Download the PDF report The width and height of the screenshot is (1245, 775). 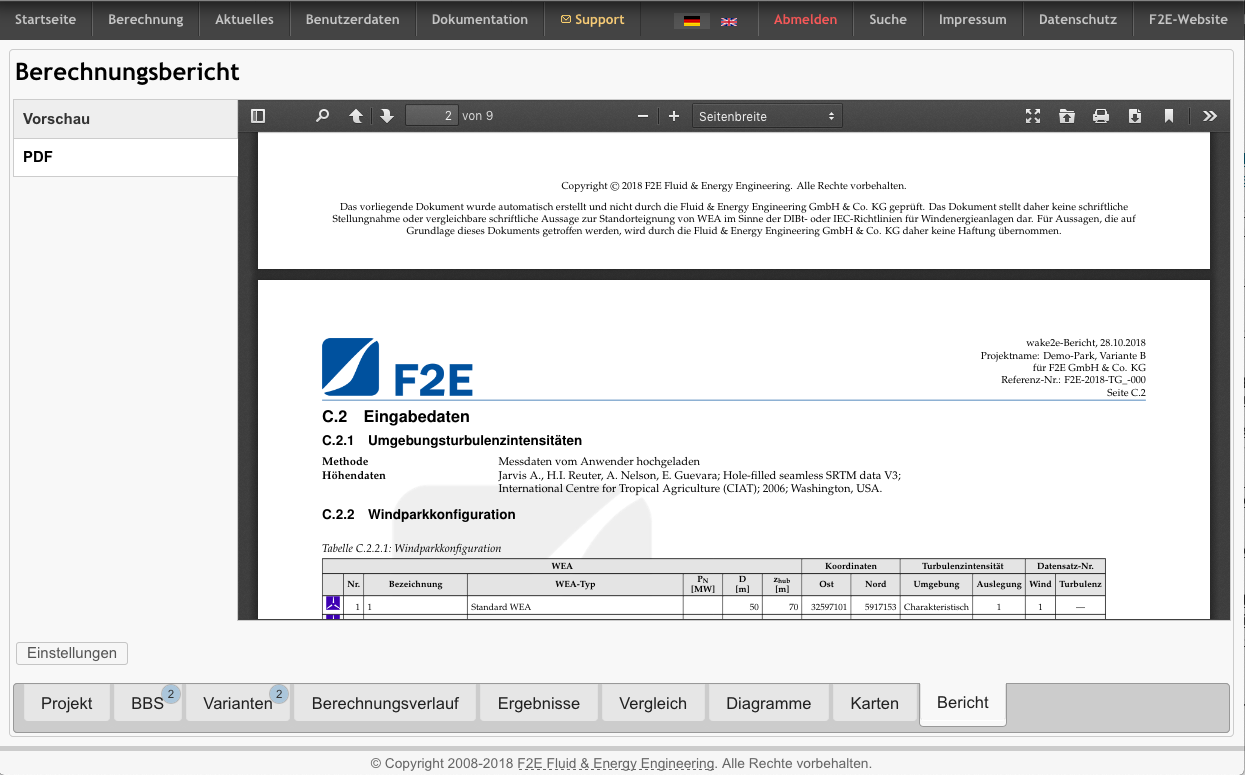(x=1135, y=116)
